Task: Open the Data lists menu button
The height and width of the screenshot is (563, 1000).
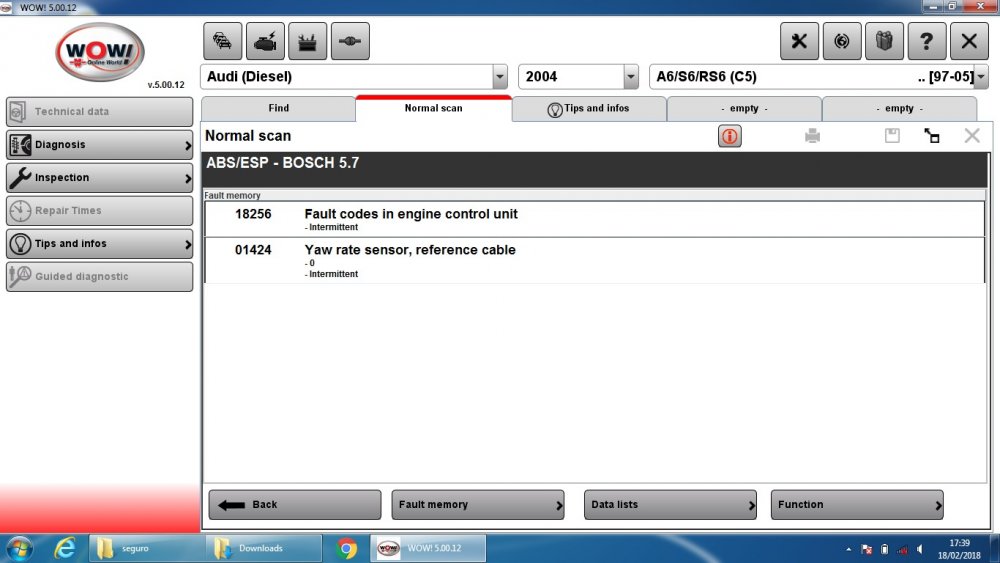Action: [670, 504]
